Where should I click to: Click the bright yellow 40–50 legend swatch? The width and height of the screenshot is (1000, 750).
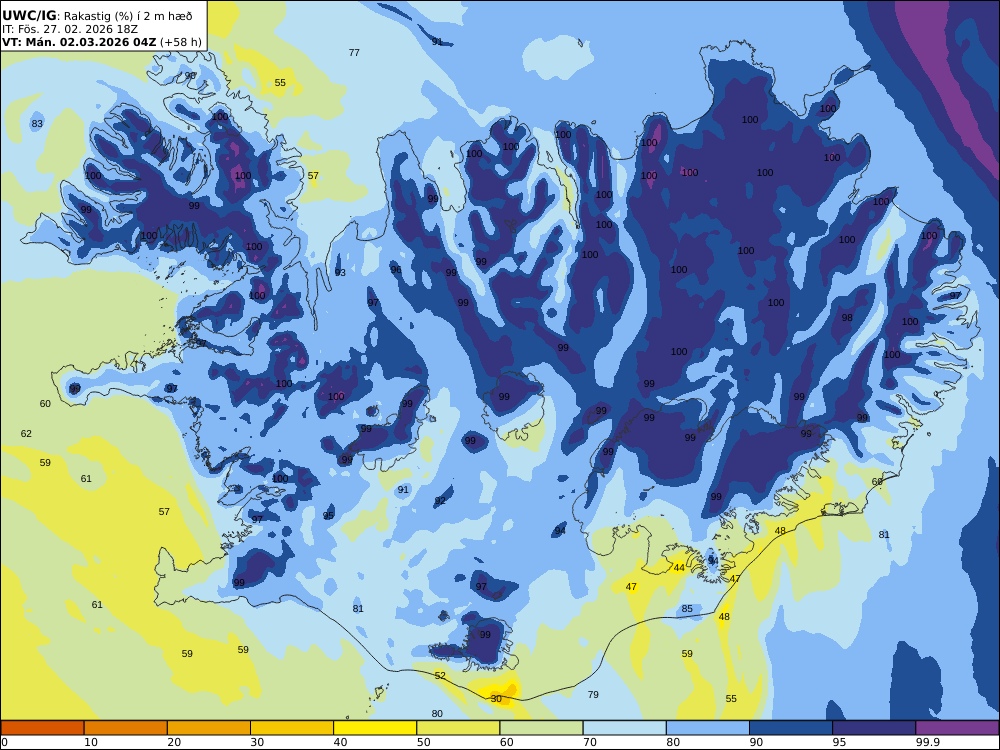[x=375, y=728]
